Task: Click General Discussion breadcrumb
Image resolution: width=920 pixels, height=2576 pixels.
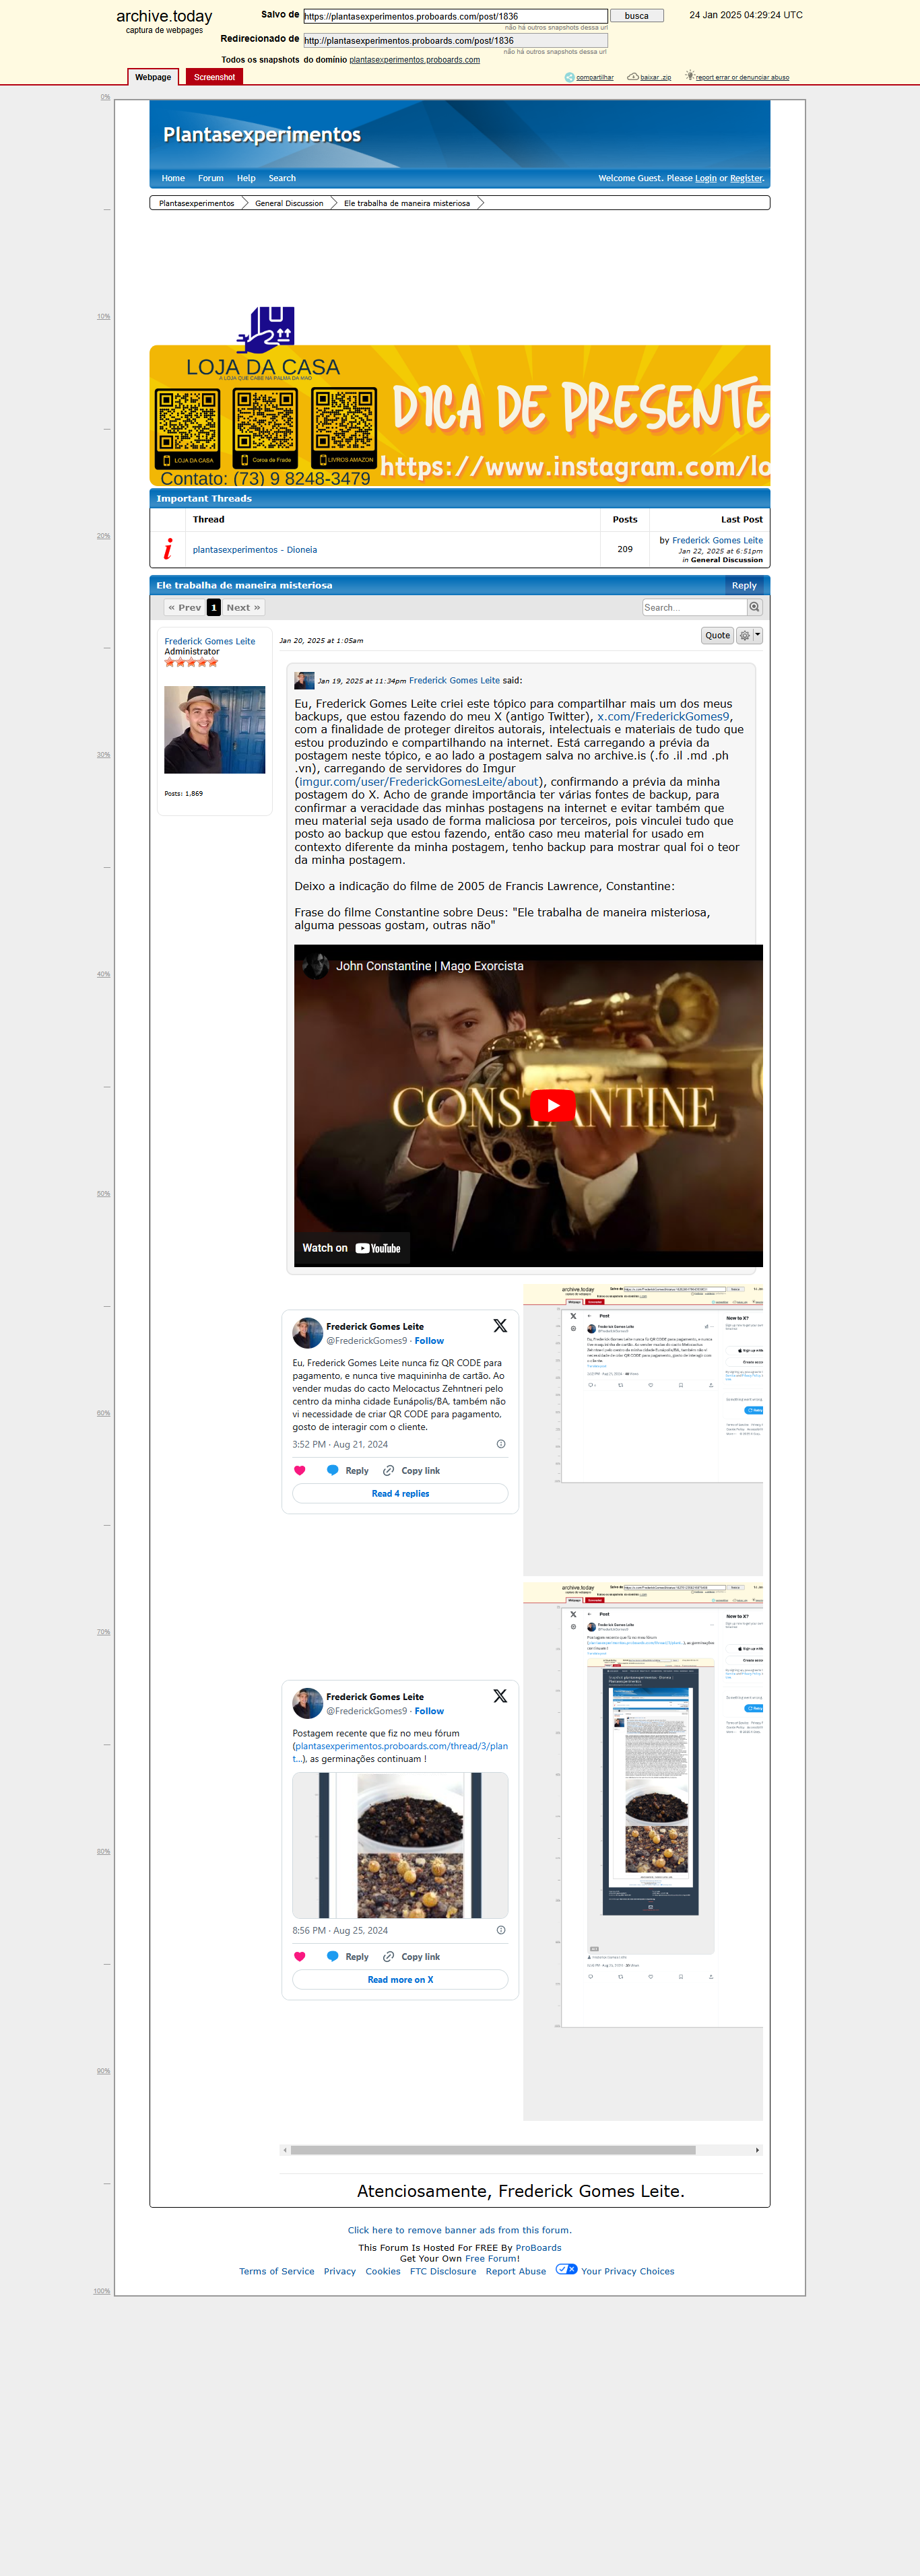Action: [x=289, y=203]
